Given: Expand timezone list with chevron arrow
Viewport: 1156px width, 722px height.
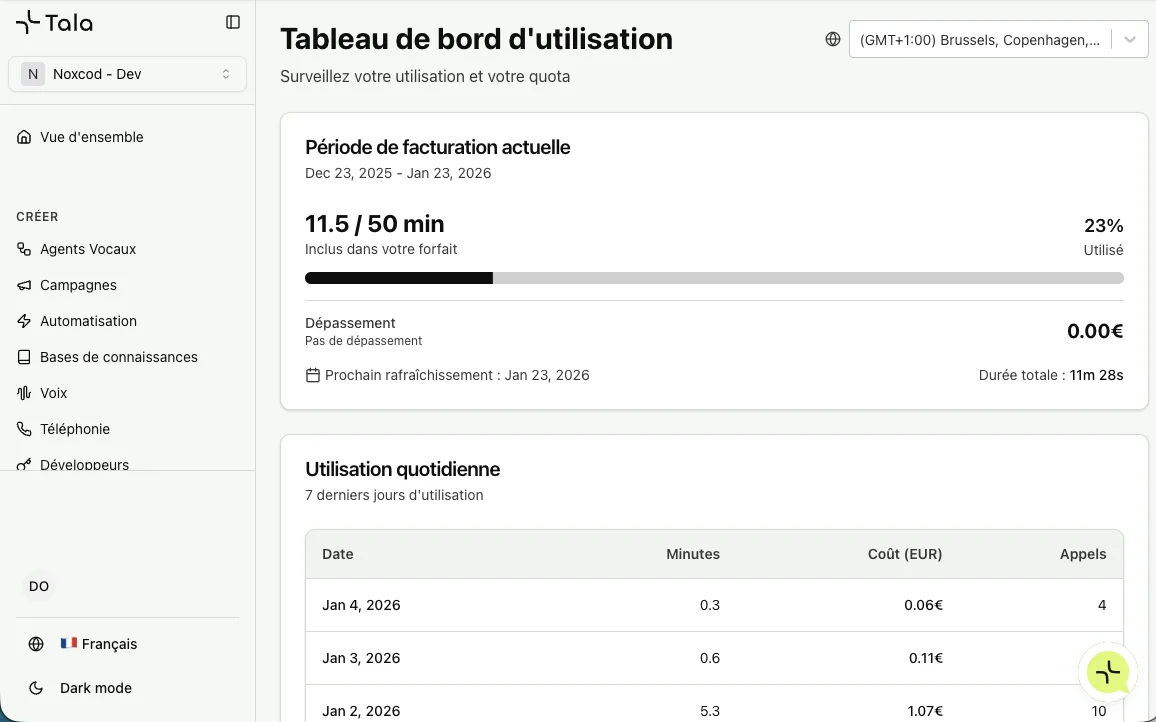Looking at the screenshot, I should click(1129, 40).
